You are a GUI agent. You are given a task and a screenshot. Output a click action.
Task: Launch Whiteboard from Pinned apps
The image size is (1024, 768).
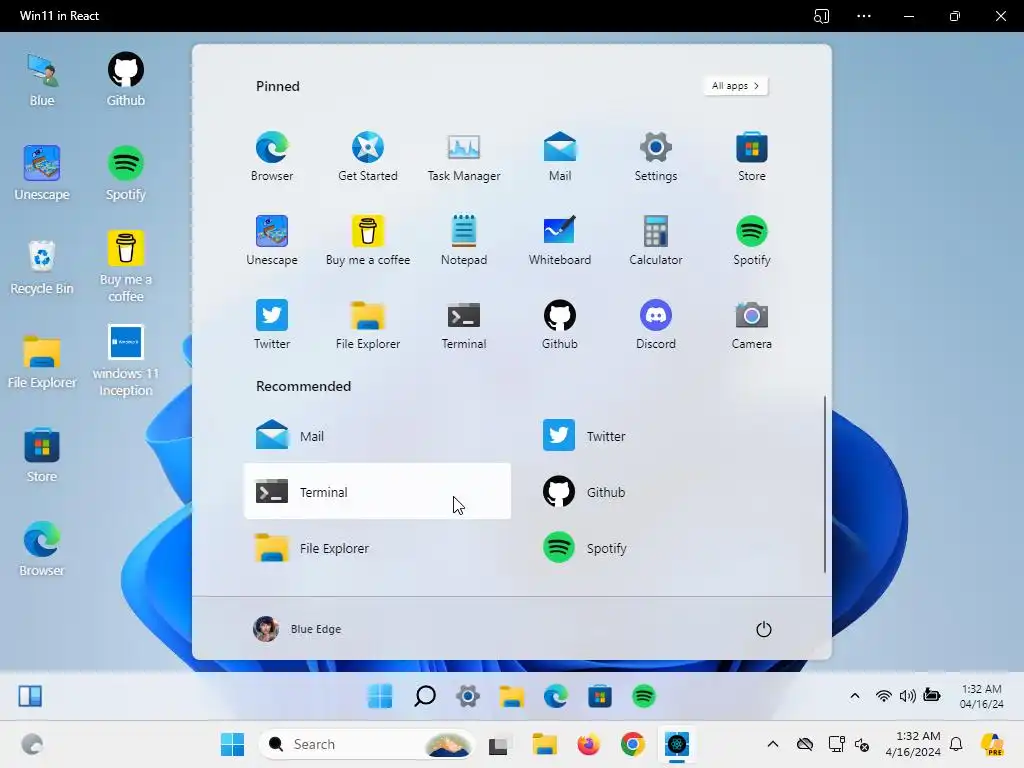tap(560, 240)
